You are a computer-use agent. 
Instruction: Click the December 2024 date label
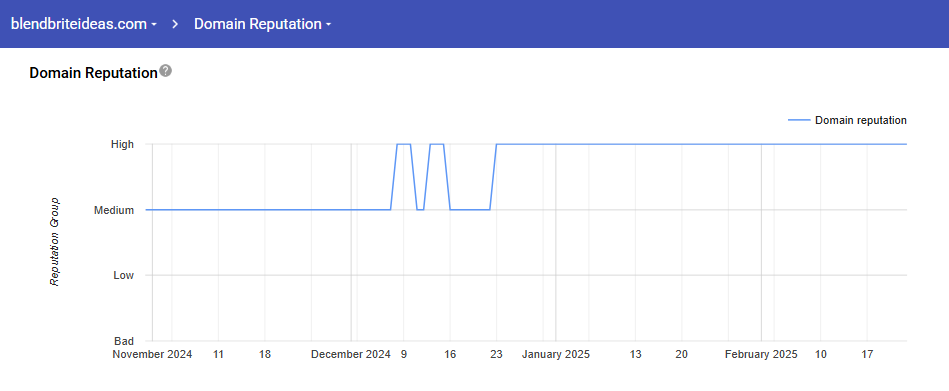pos(351,355)
